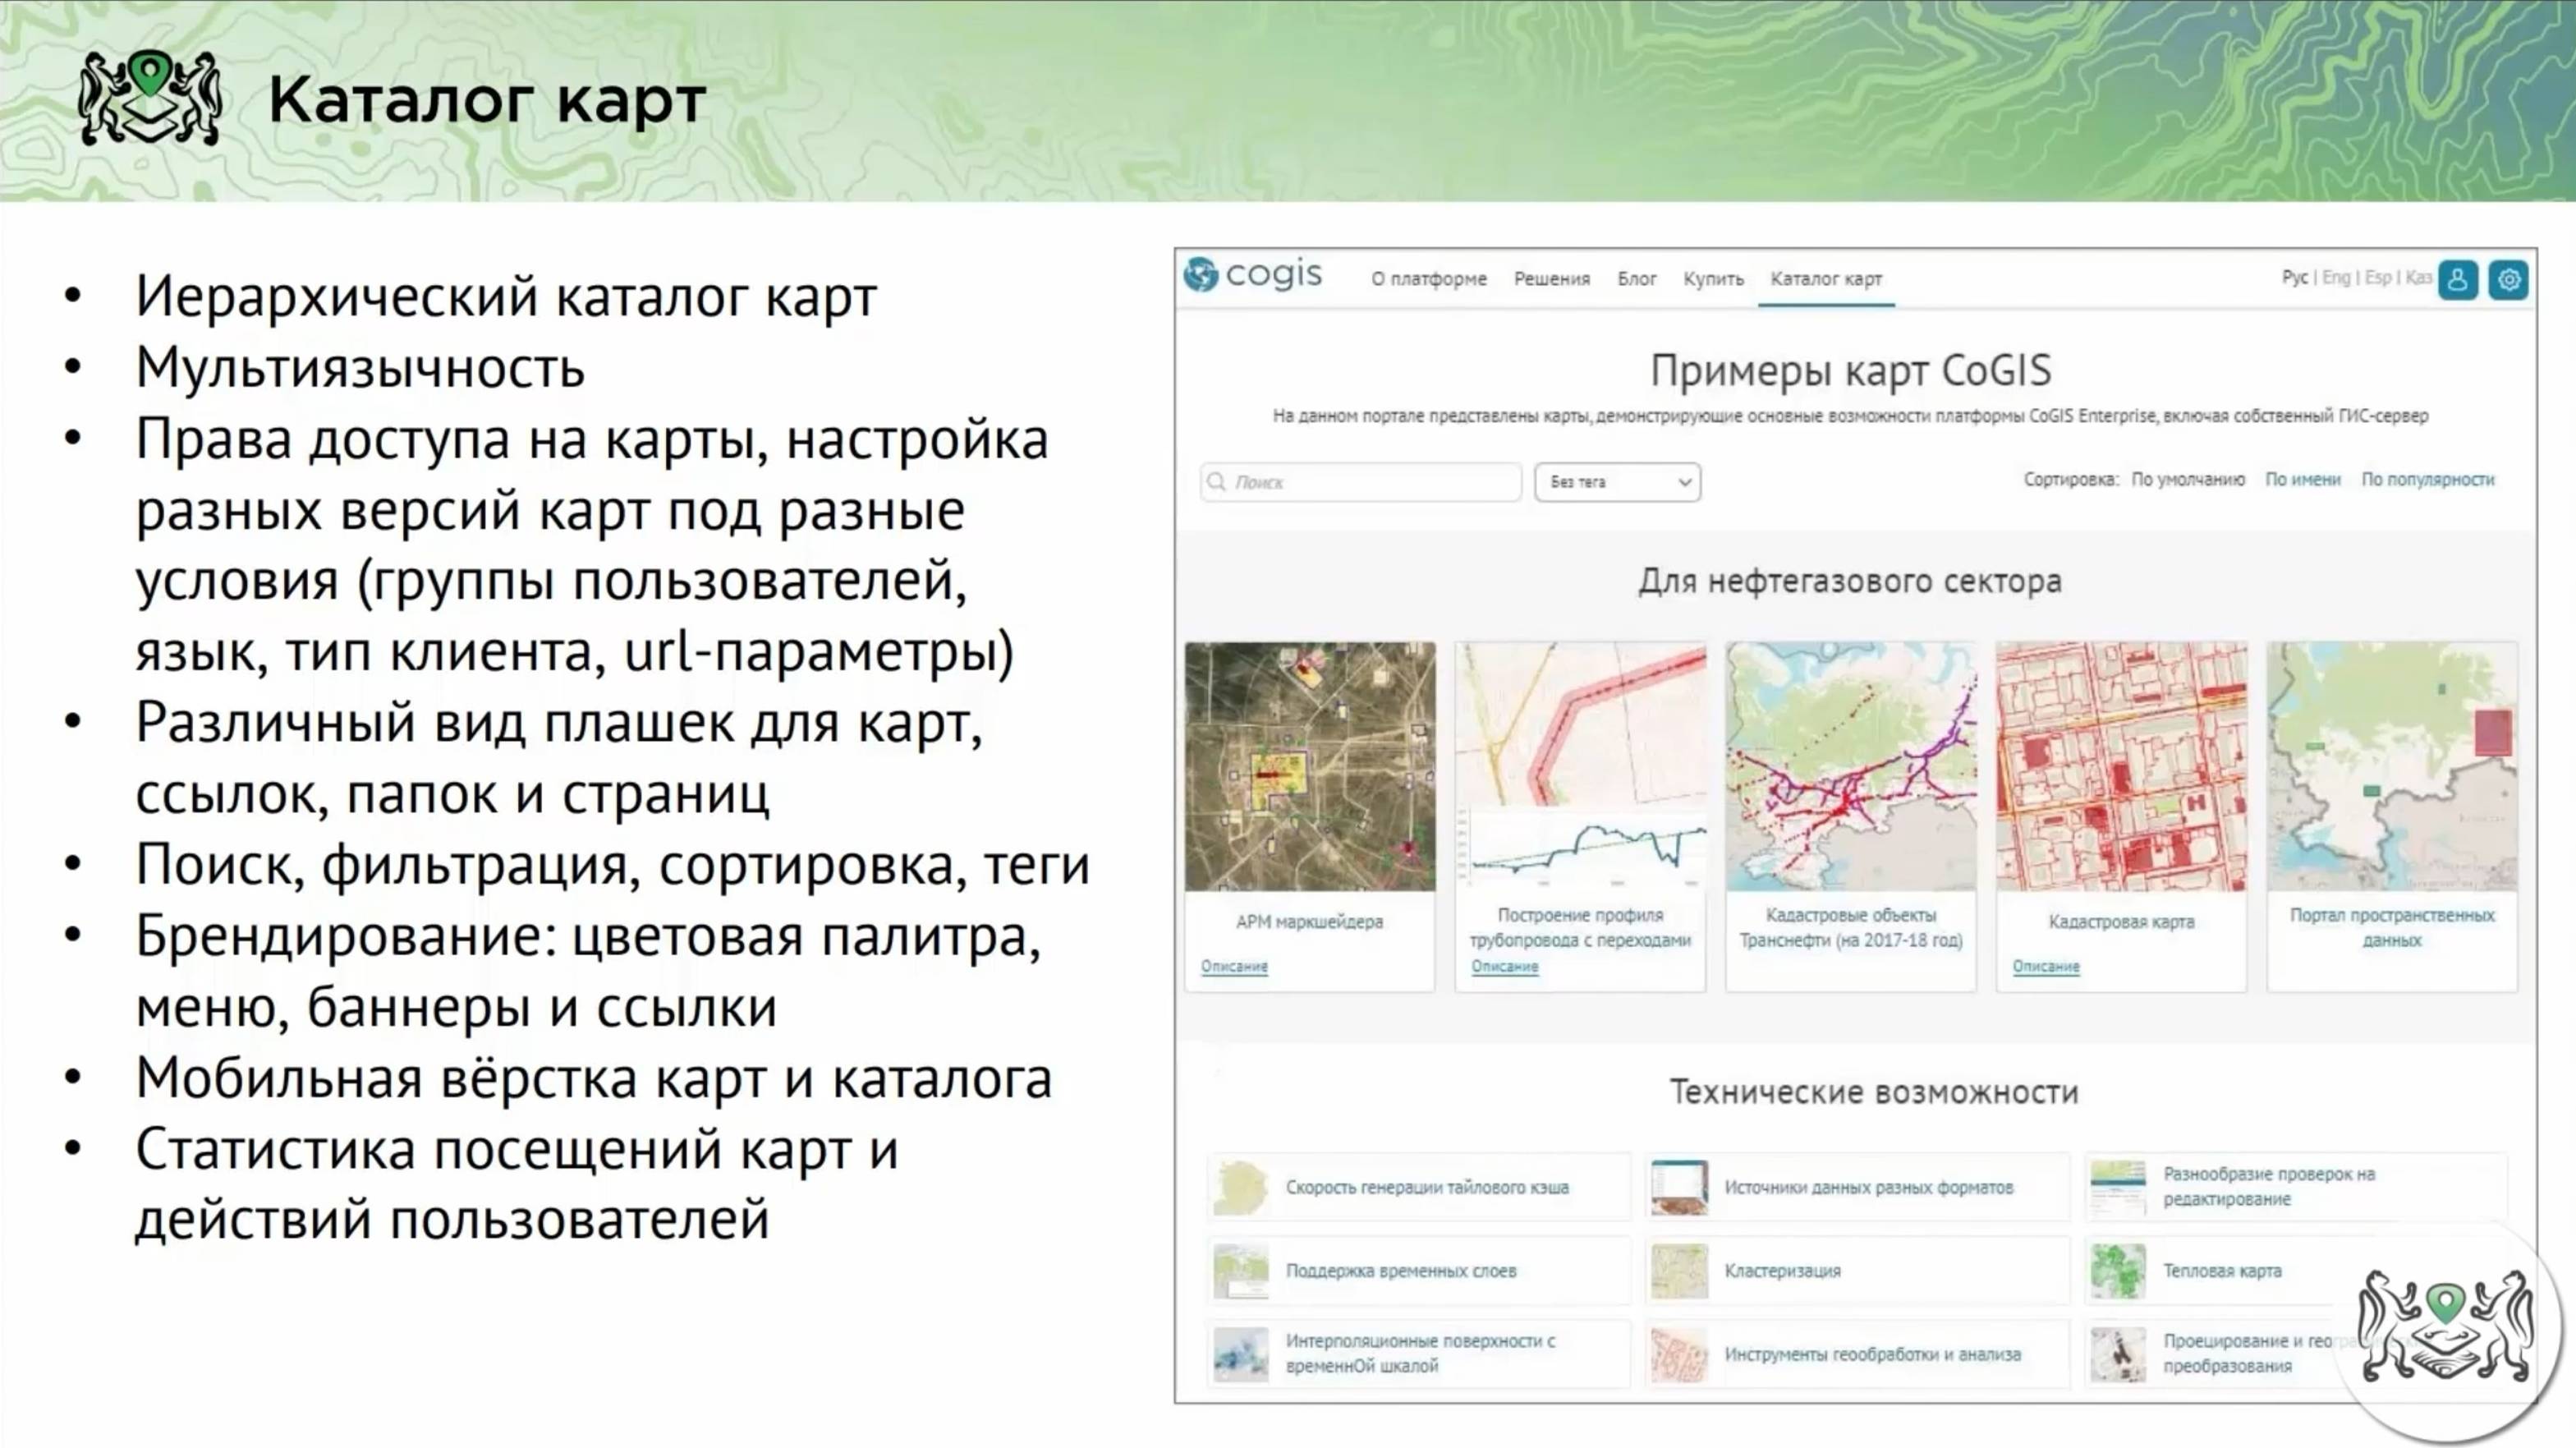Click the "Купить" navigation link

pos(1712,279)
